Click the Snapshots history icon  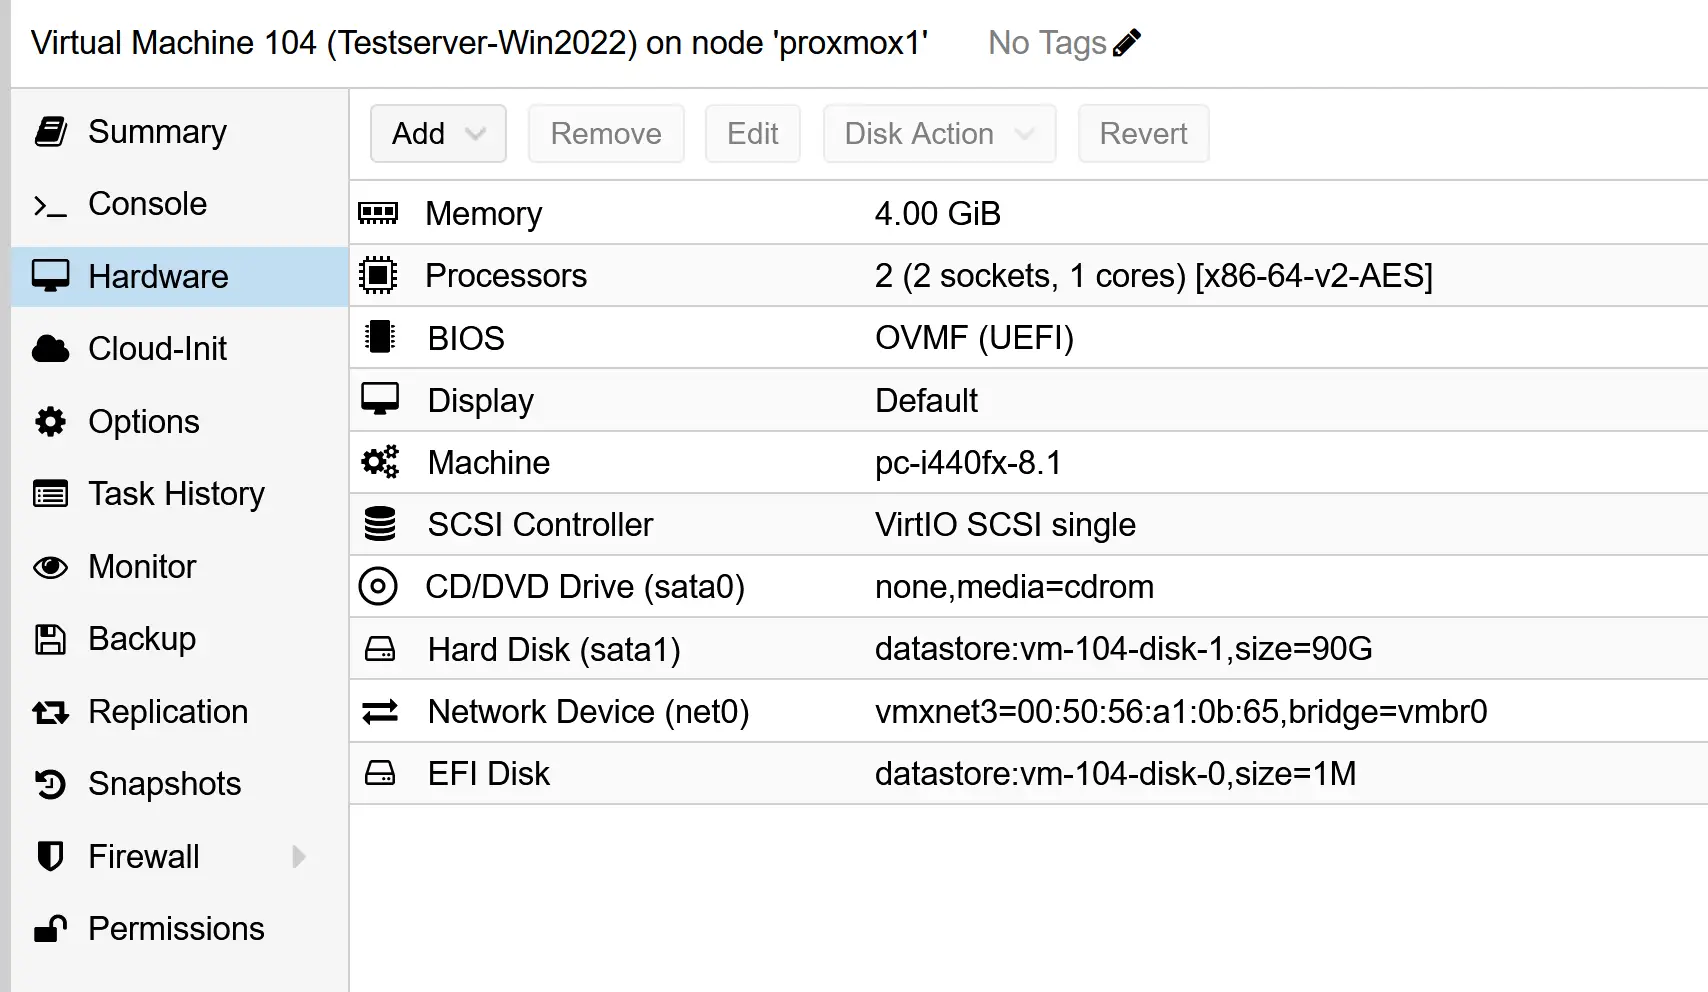coord(51,784)
